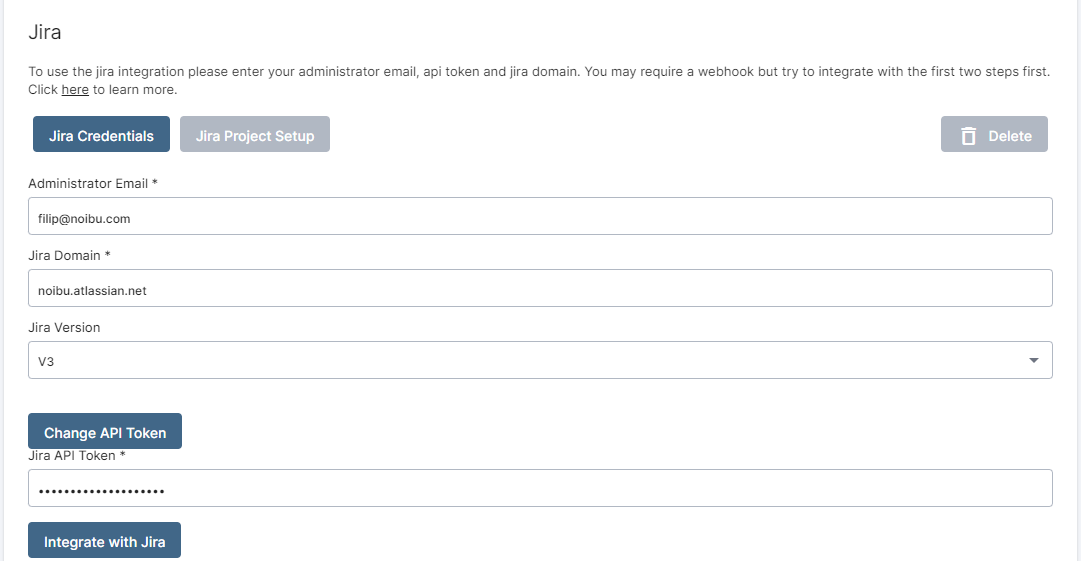Screen dimensions: 1081x561
Task: Click into the Jira Domain input field
Action: point(540,288)
